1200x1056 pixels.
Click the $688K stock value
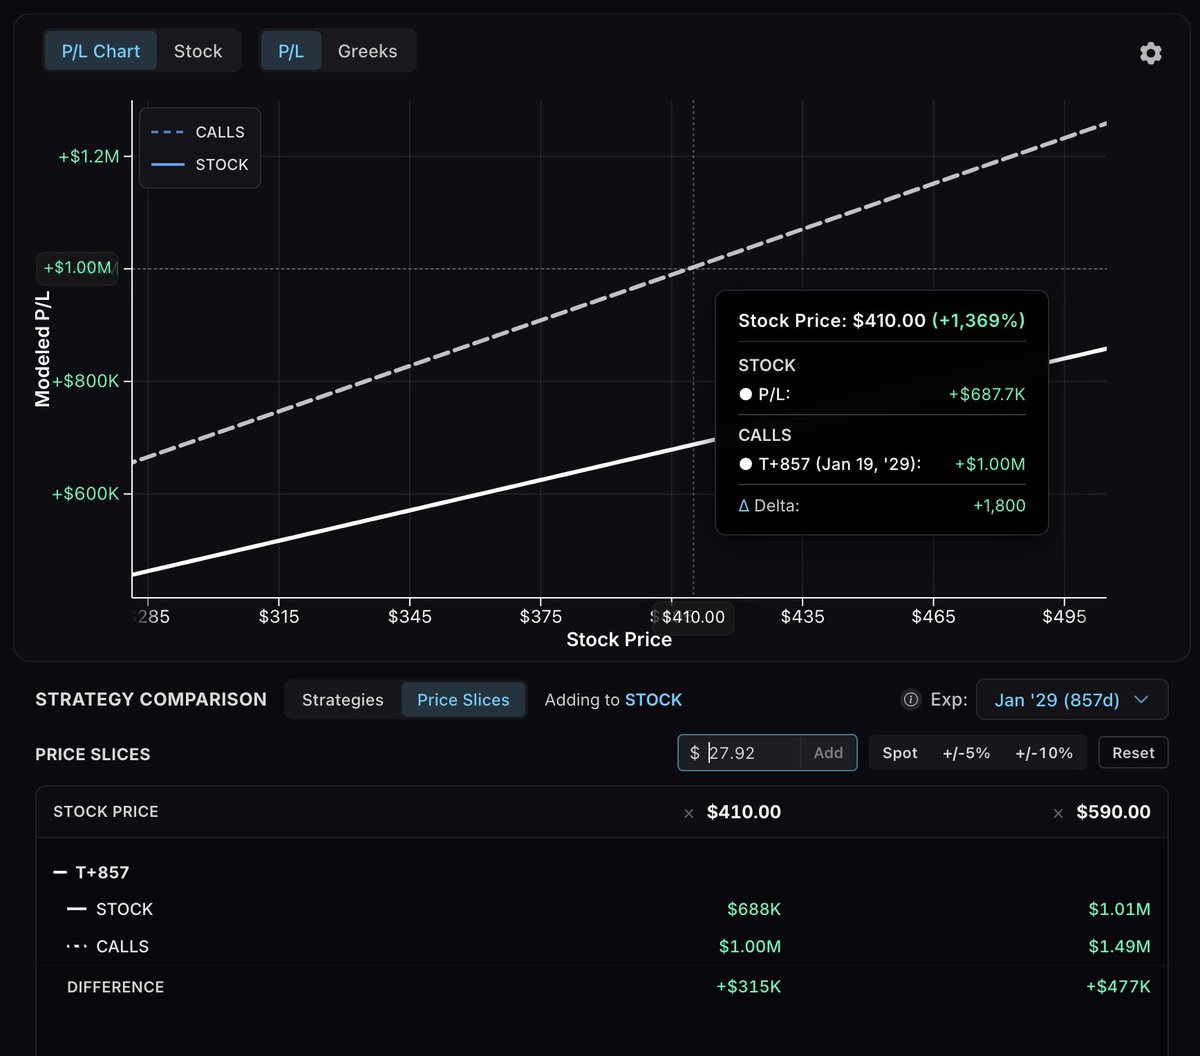tap(754, 909)
